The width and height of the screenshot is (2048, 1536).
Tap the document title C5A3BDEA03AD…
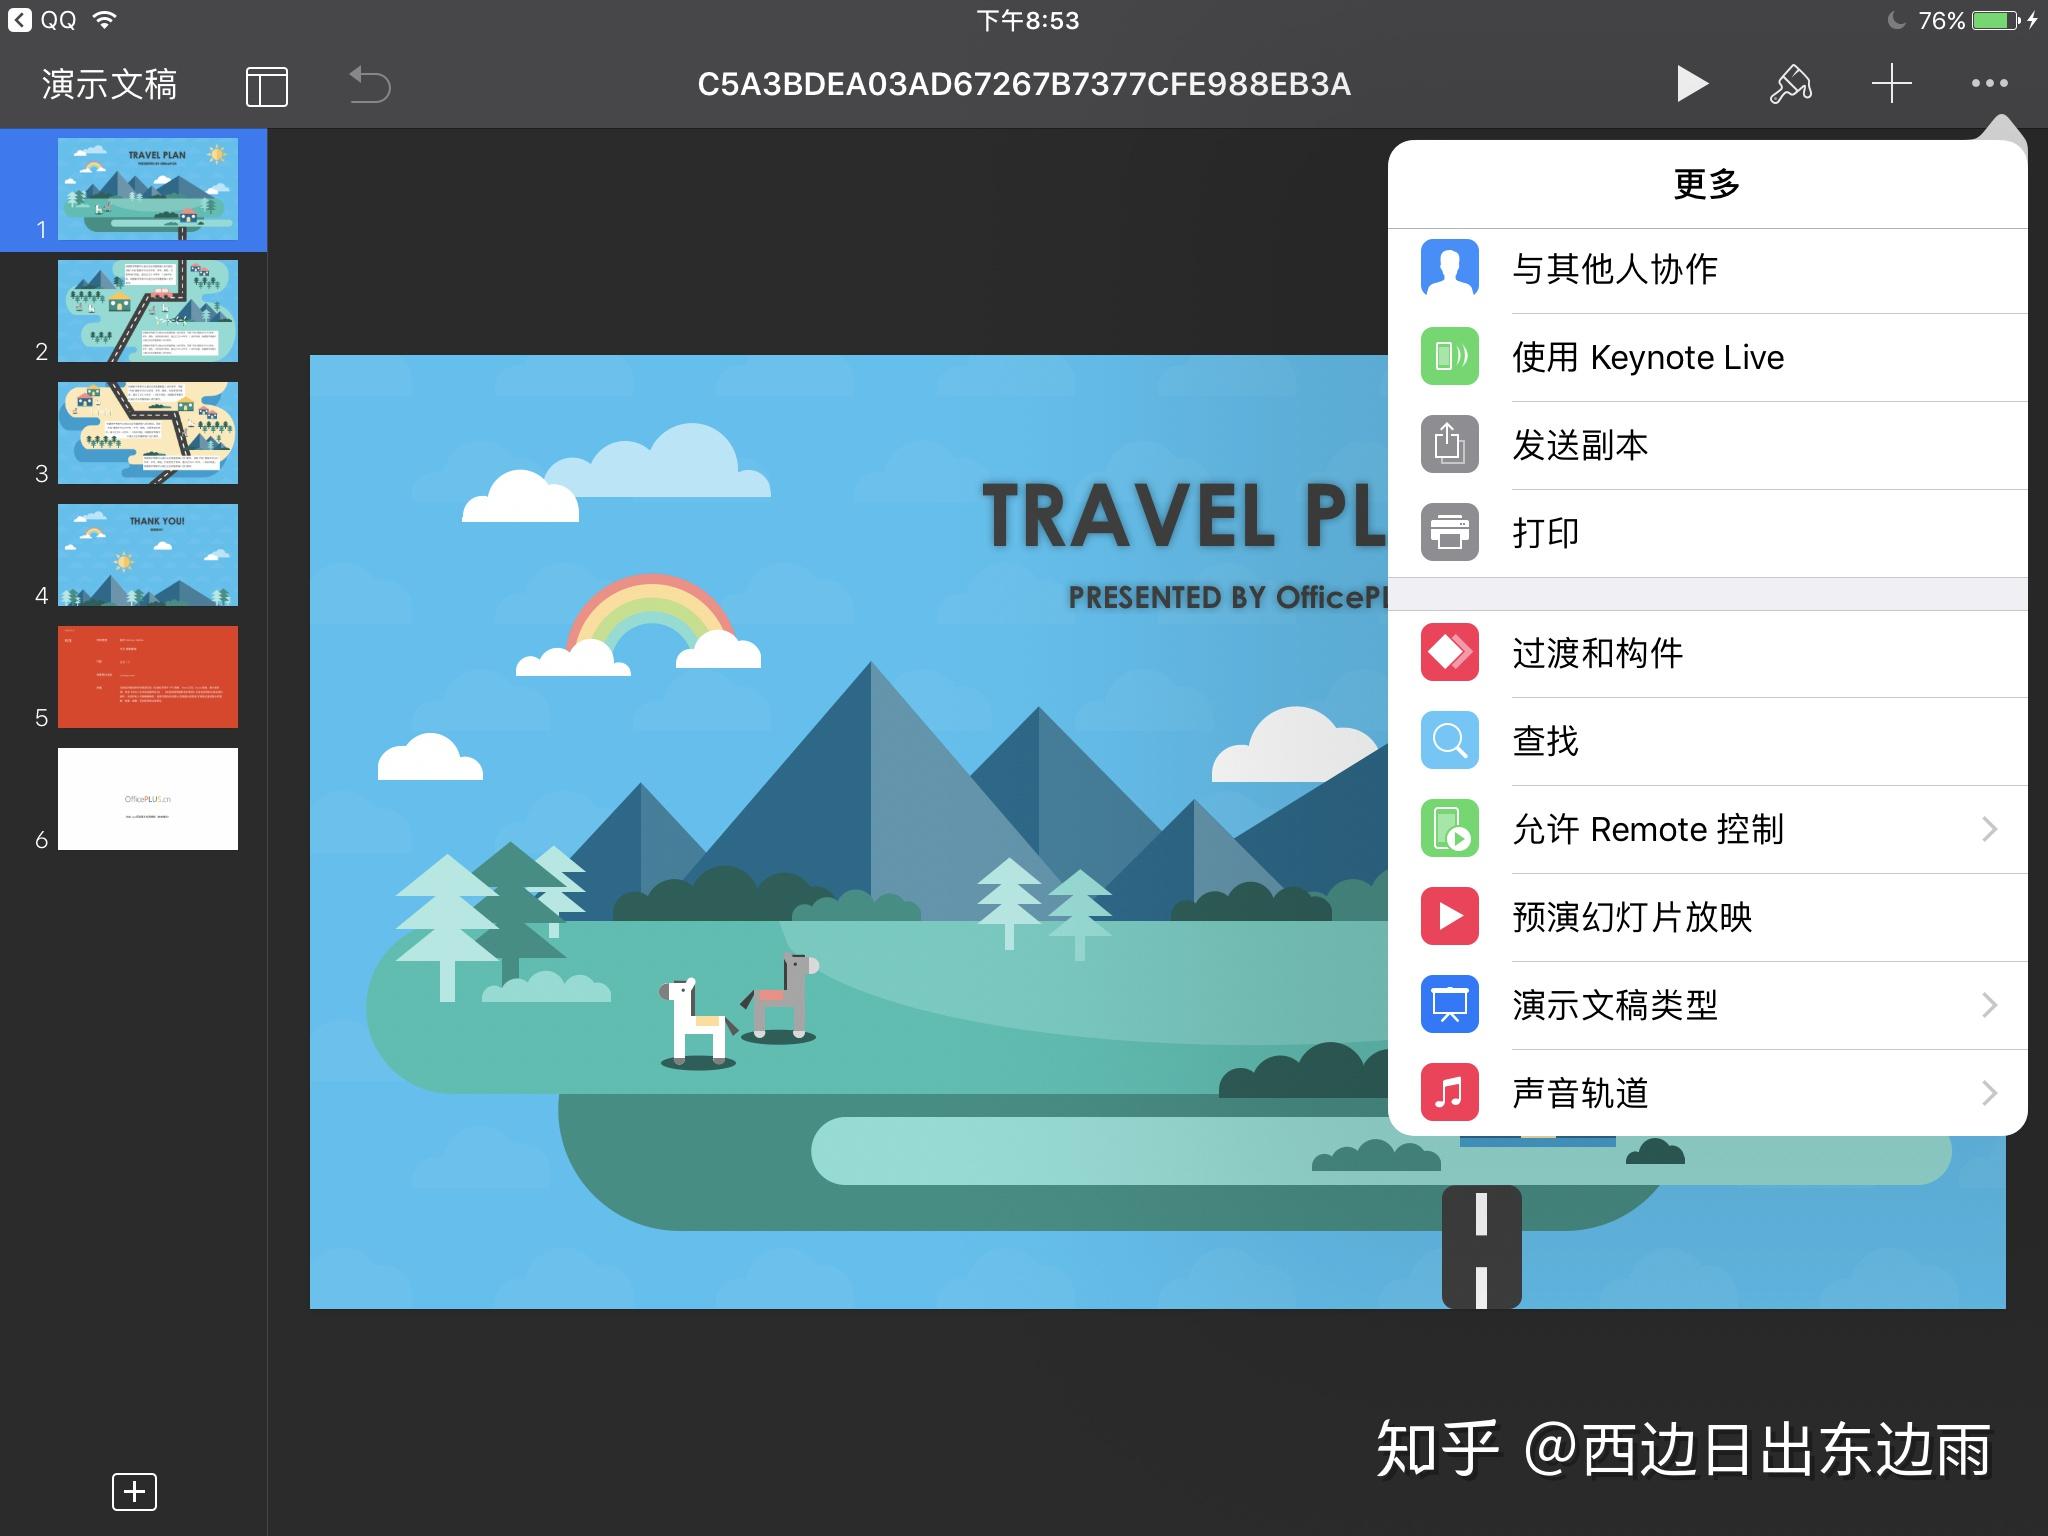pos(1024,85)
